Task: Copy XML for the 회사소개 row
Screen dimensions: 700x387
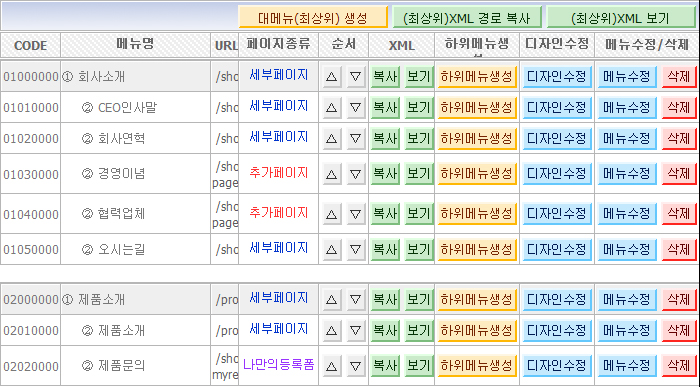Action: [385, 77]
